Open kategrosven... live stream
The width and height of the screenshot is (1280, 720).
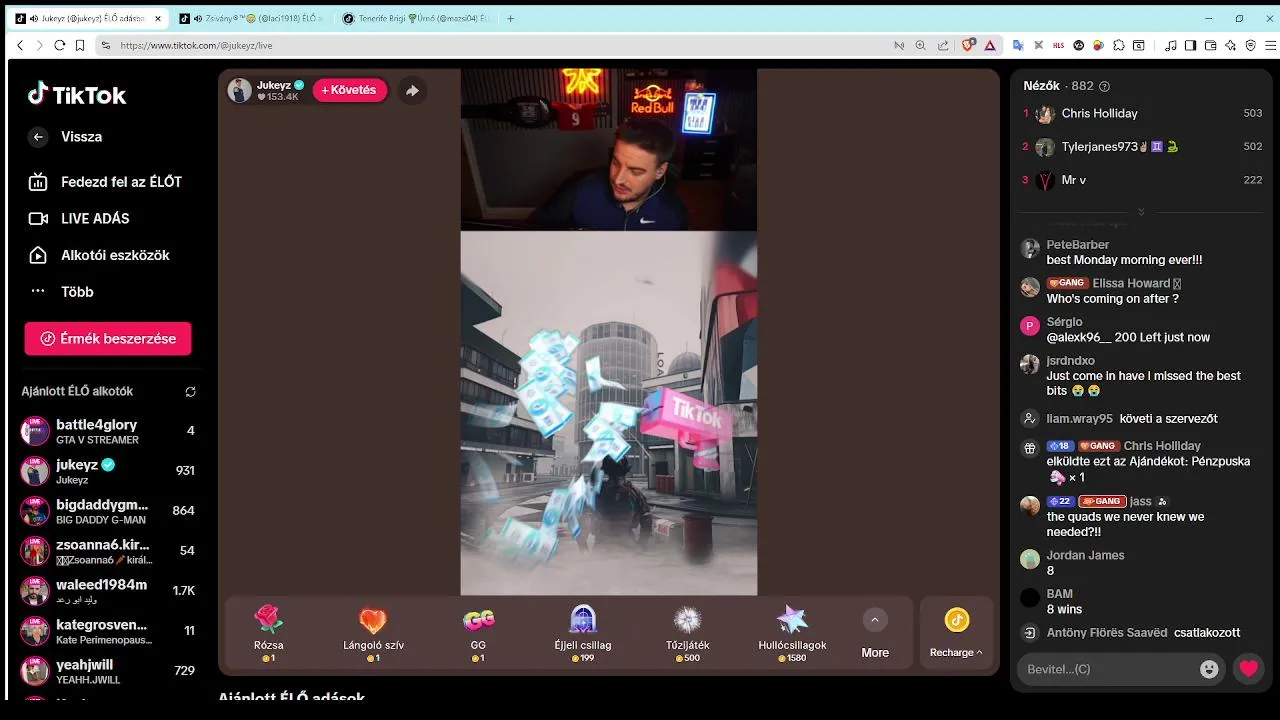[x=108, y=631]
